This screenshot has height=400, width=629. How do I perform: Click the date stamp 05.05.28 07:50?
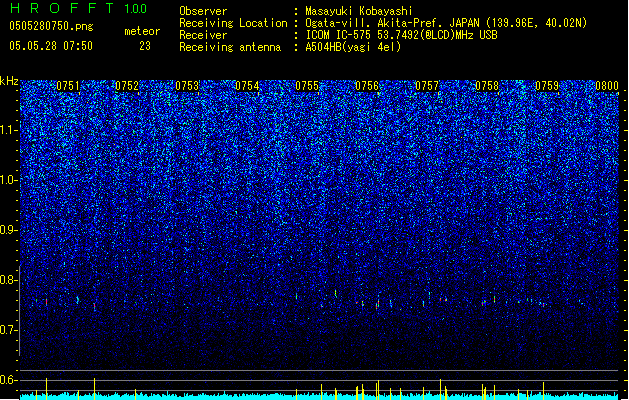pyautogui.click(x=51, y=46)
